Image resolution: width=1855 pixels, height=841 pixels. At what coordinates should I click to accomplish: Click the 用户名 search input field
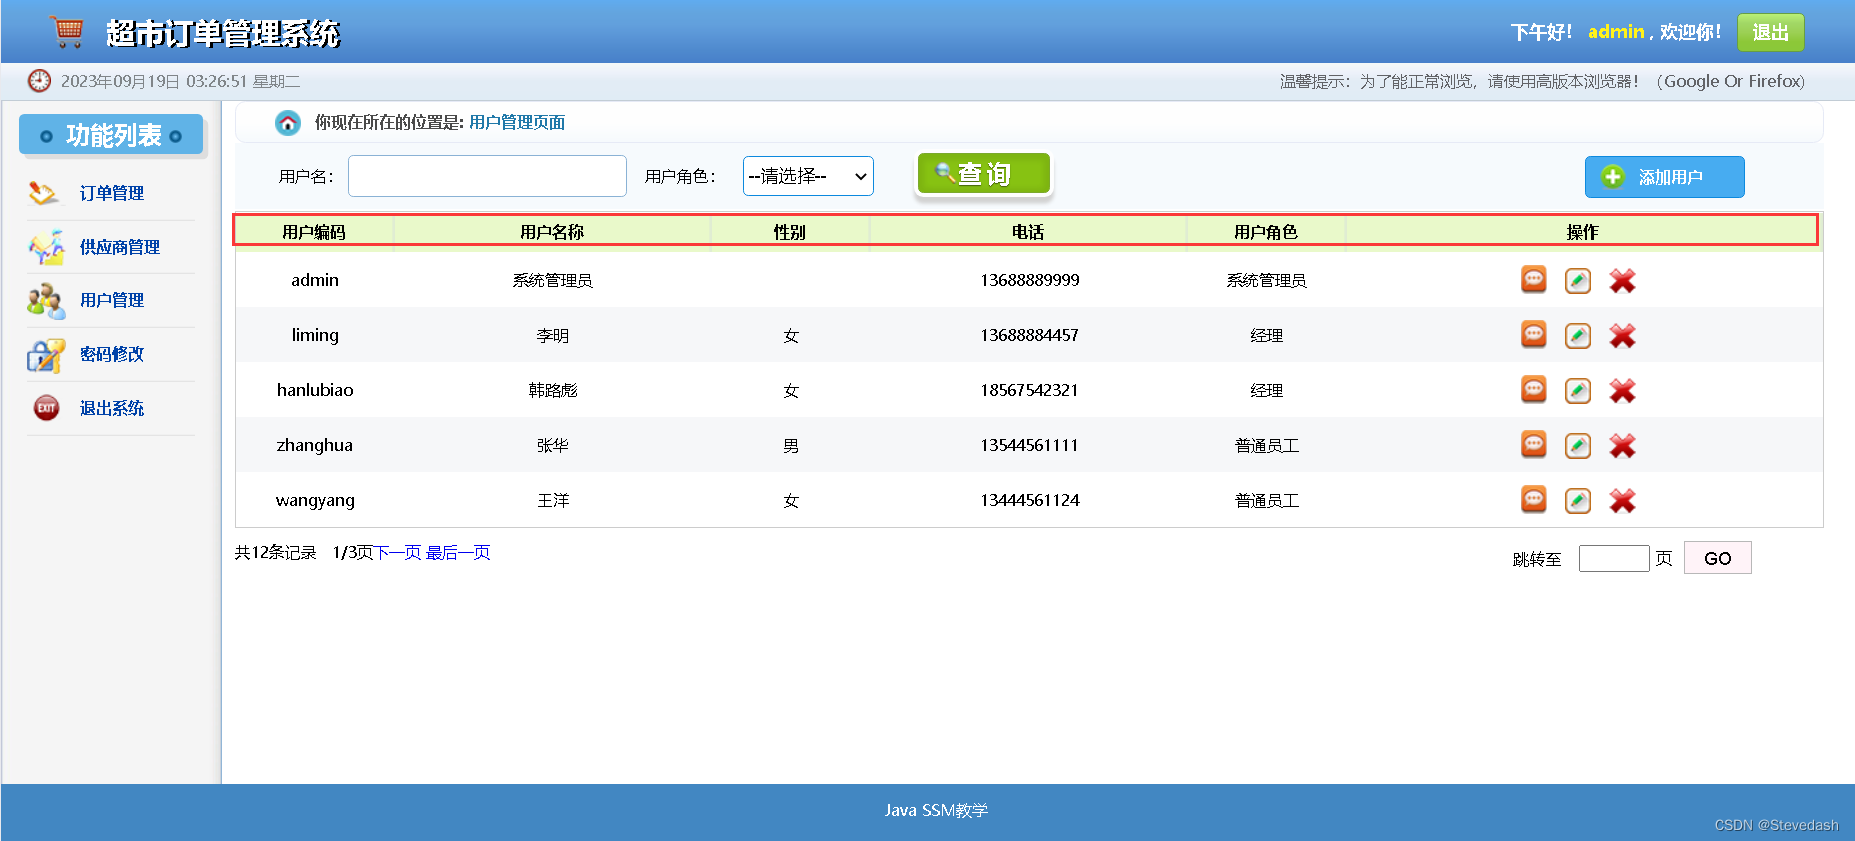click(487, 176)
